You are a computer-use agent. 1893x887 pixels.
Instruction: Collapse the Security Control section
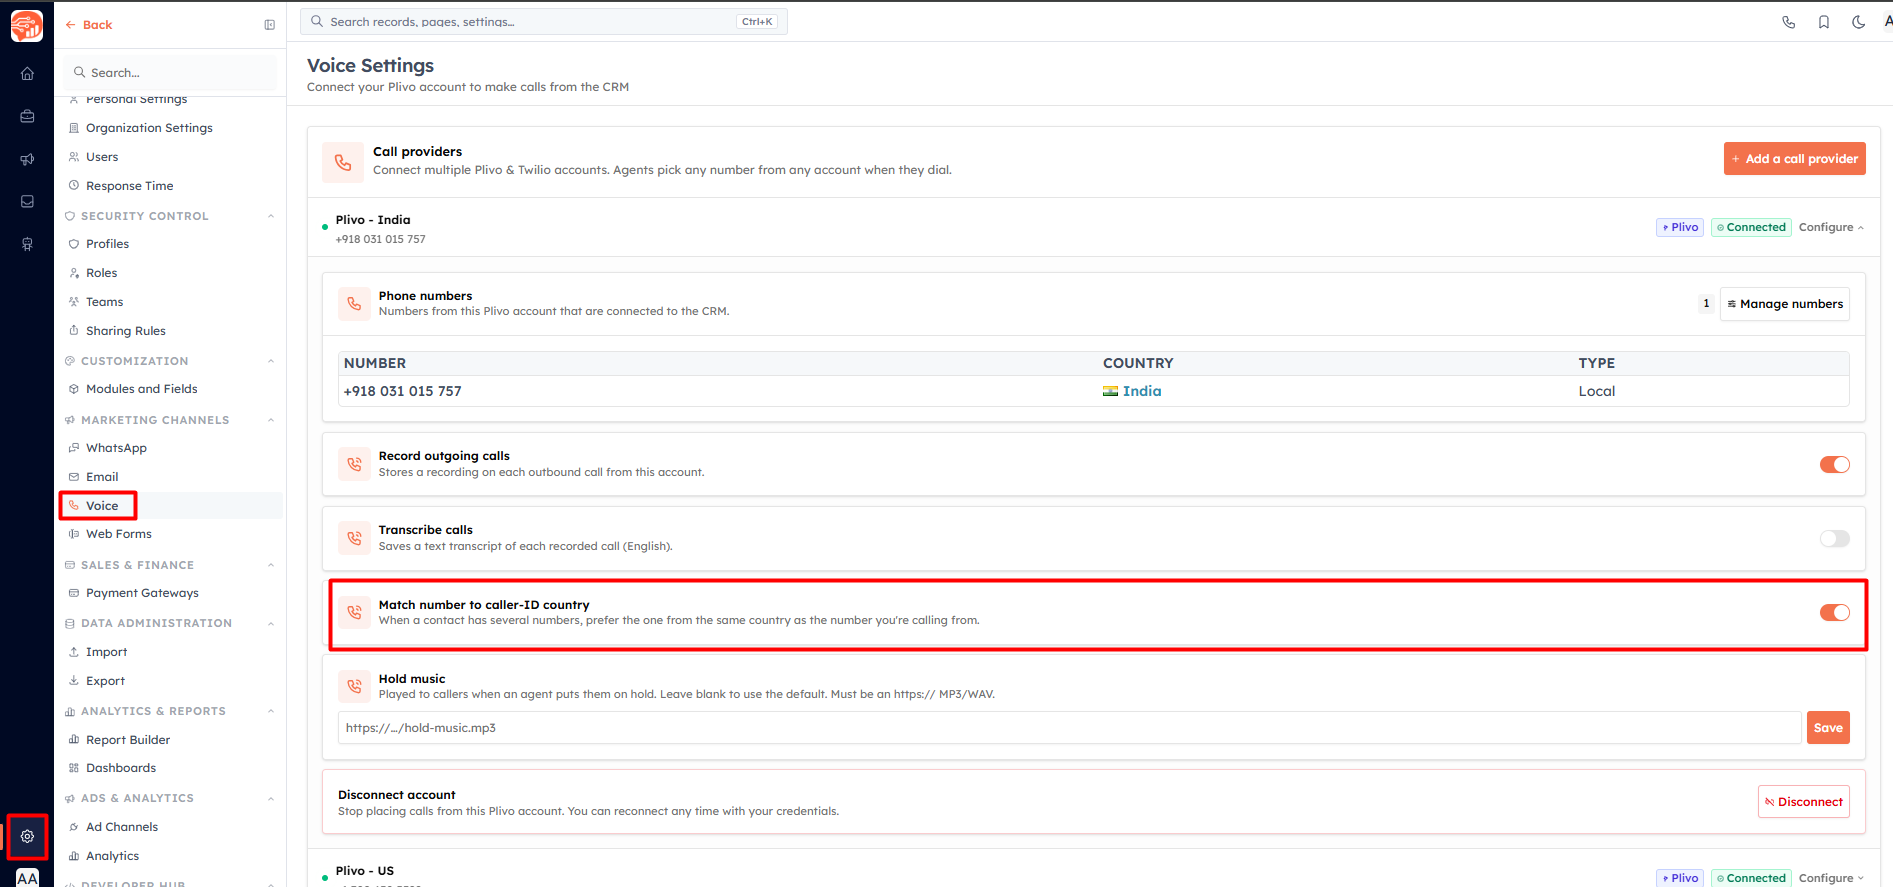[x=270, y=216]
